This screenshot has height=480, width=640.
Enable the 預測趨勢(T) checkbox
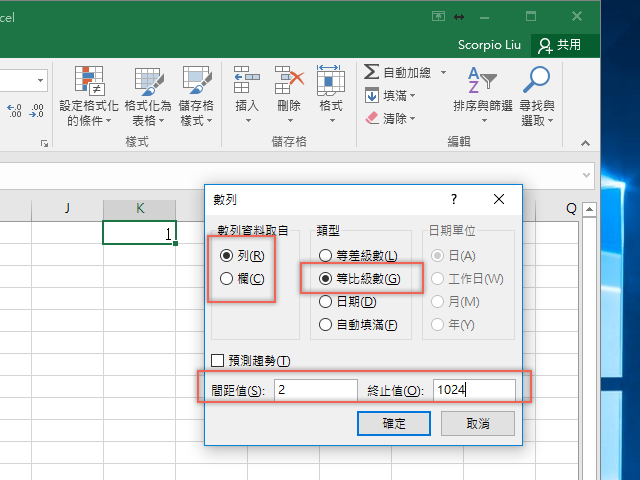pyautogui.click(x=218, y=360)
